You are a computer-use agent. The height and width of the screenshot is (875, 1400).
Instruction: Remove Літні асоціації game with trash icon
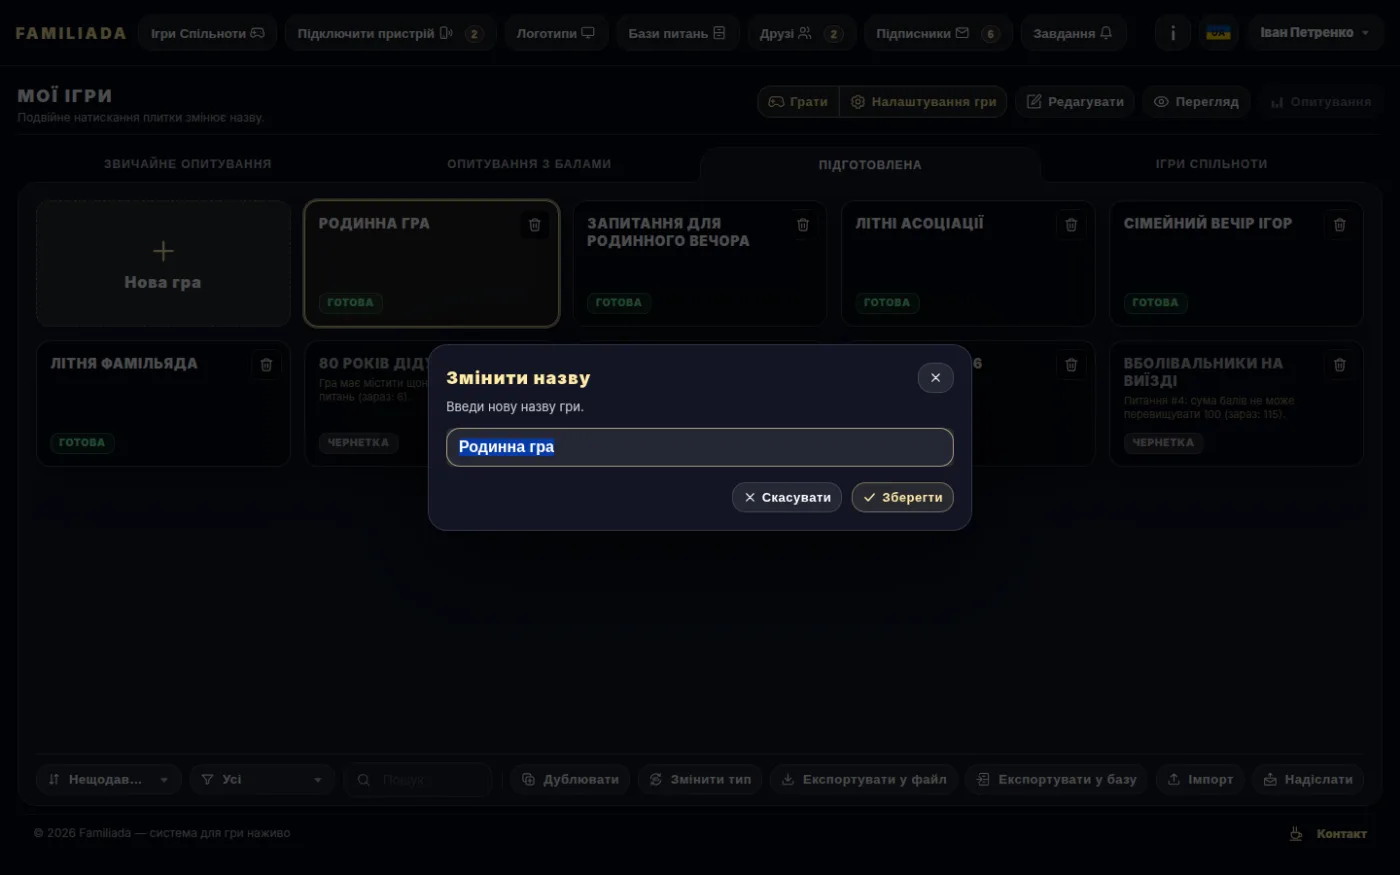click(1071, 225)
